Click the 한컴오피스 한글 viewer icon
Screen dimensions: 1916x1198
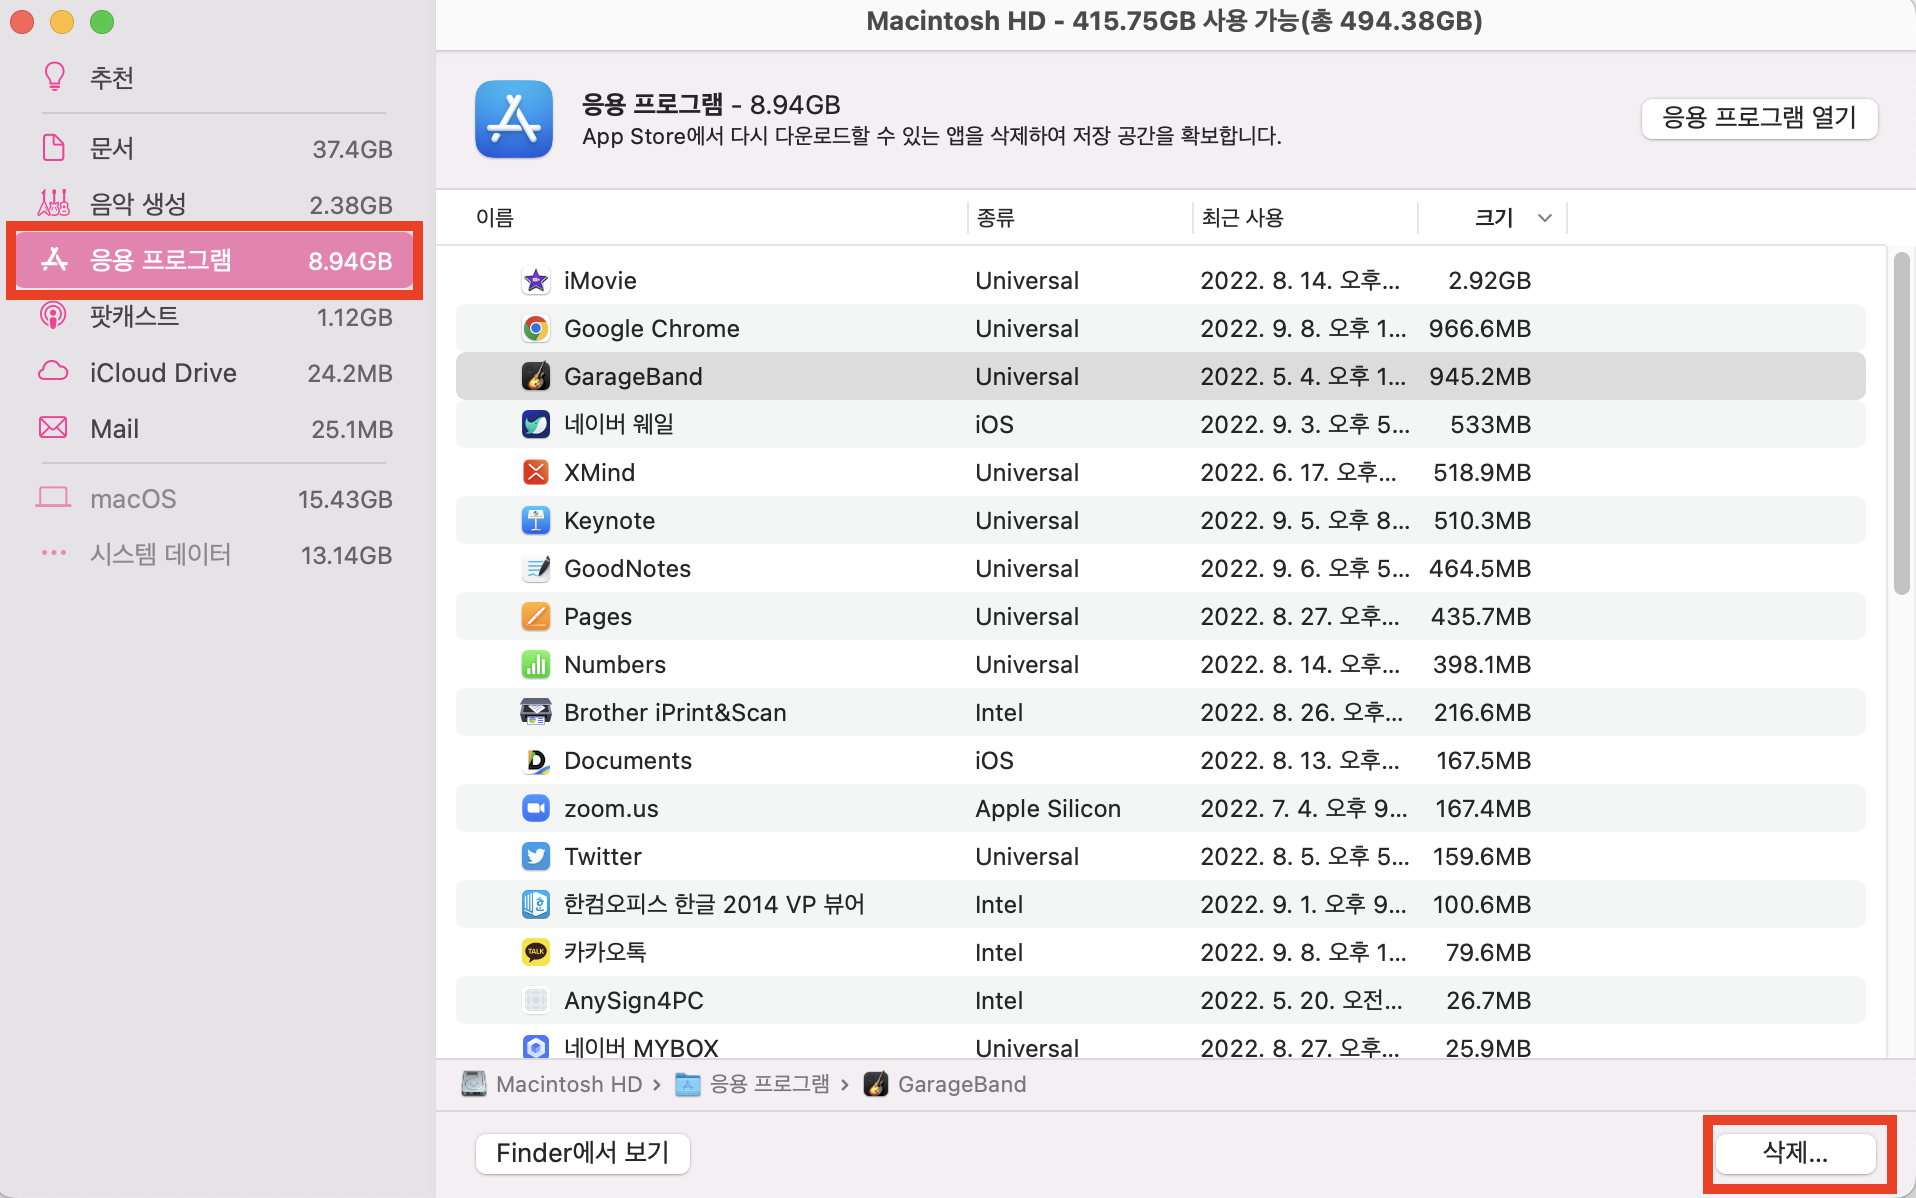click(x=536, y=905)
